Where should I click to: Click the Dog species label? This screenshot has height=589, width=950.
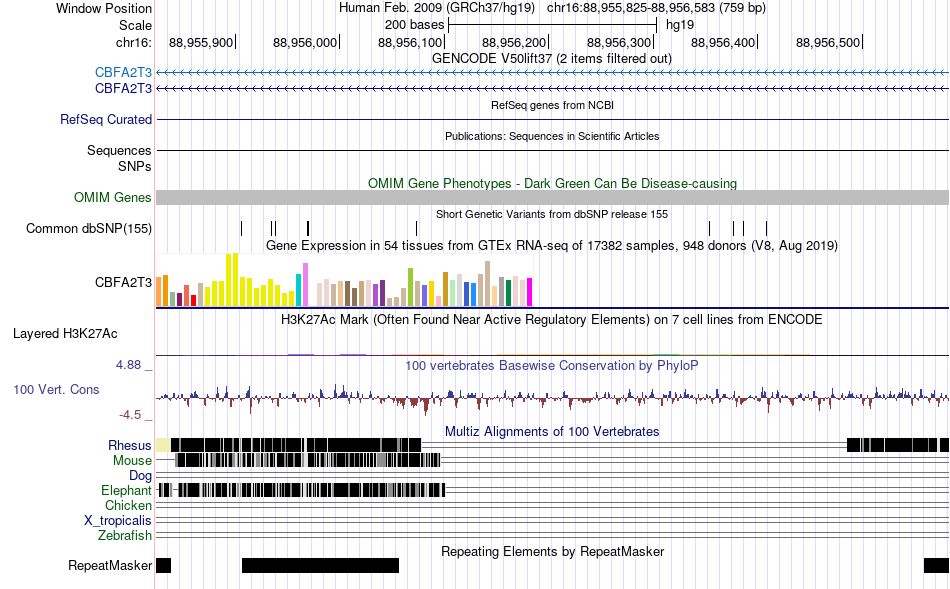coord(140,476)
